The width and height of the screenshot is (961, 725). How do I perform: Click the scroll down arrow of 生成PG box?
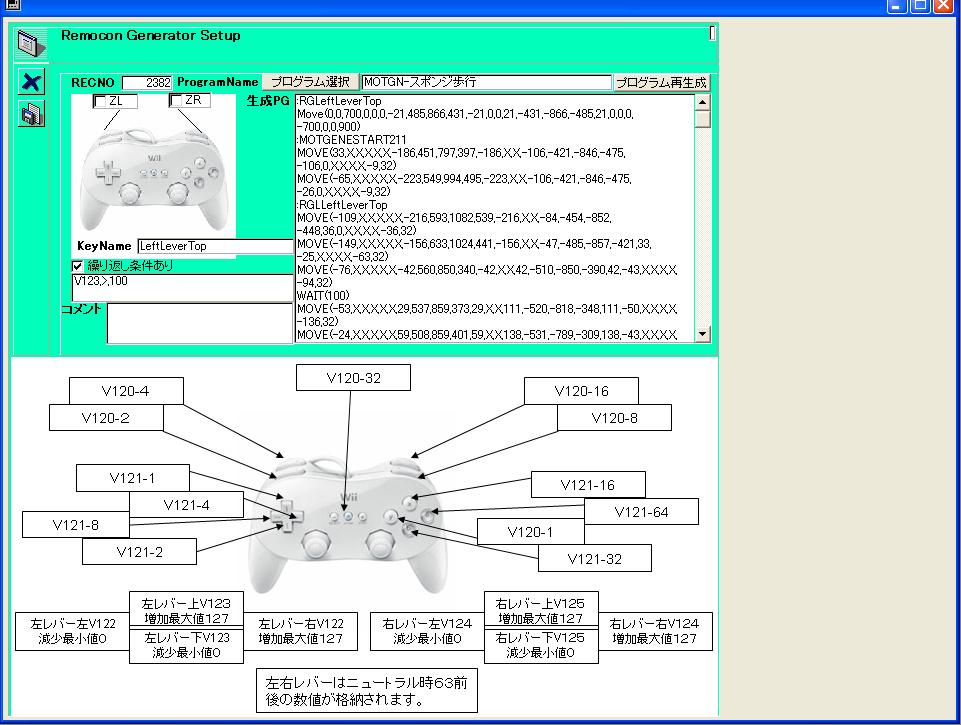(702, 334)
